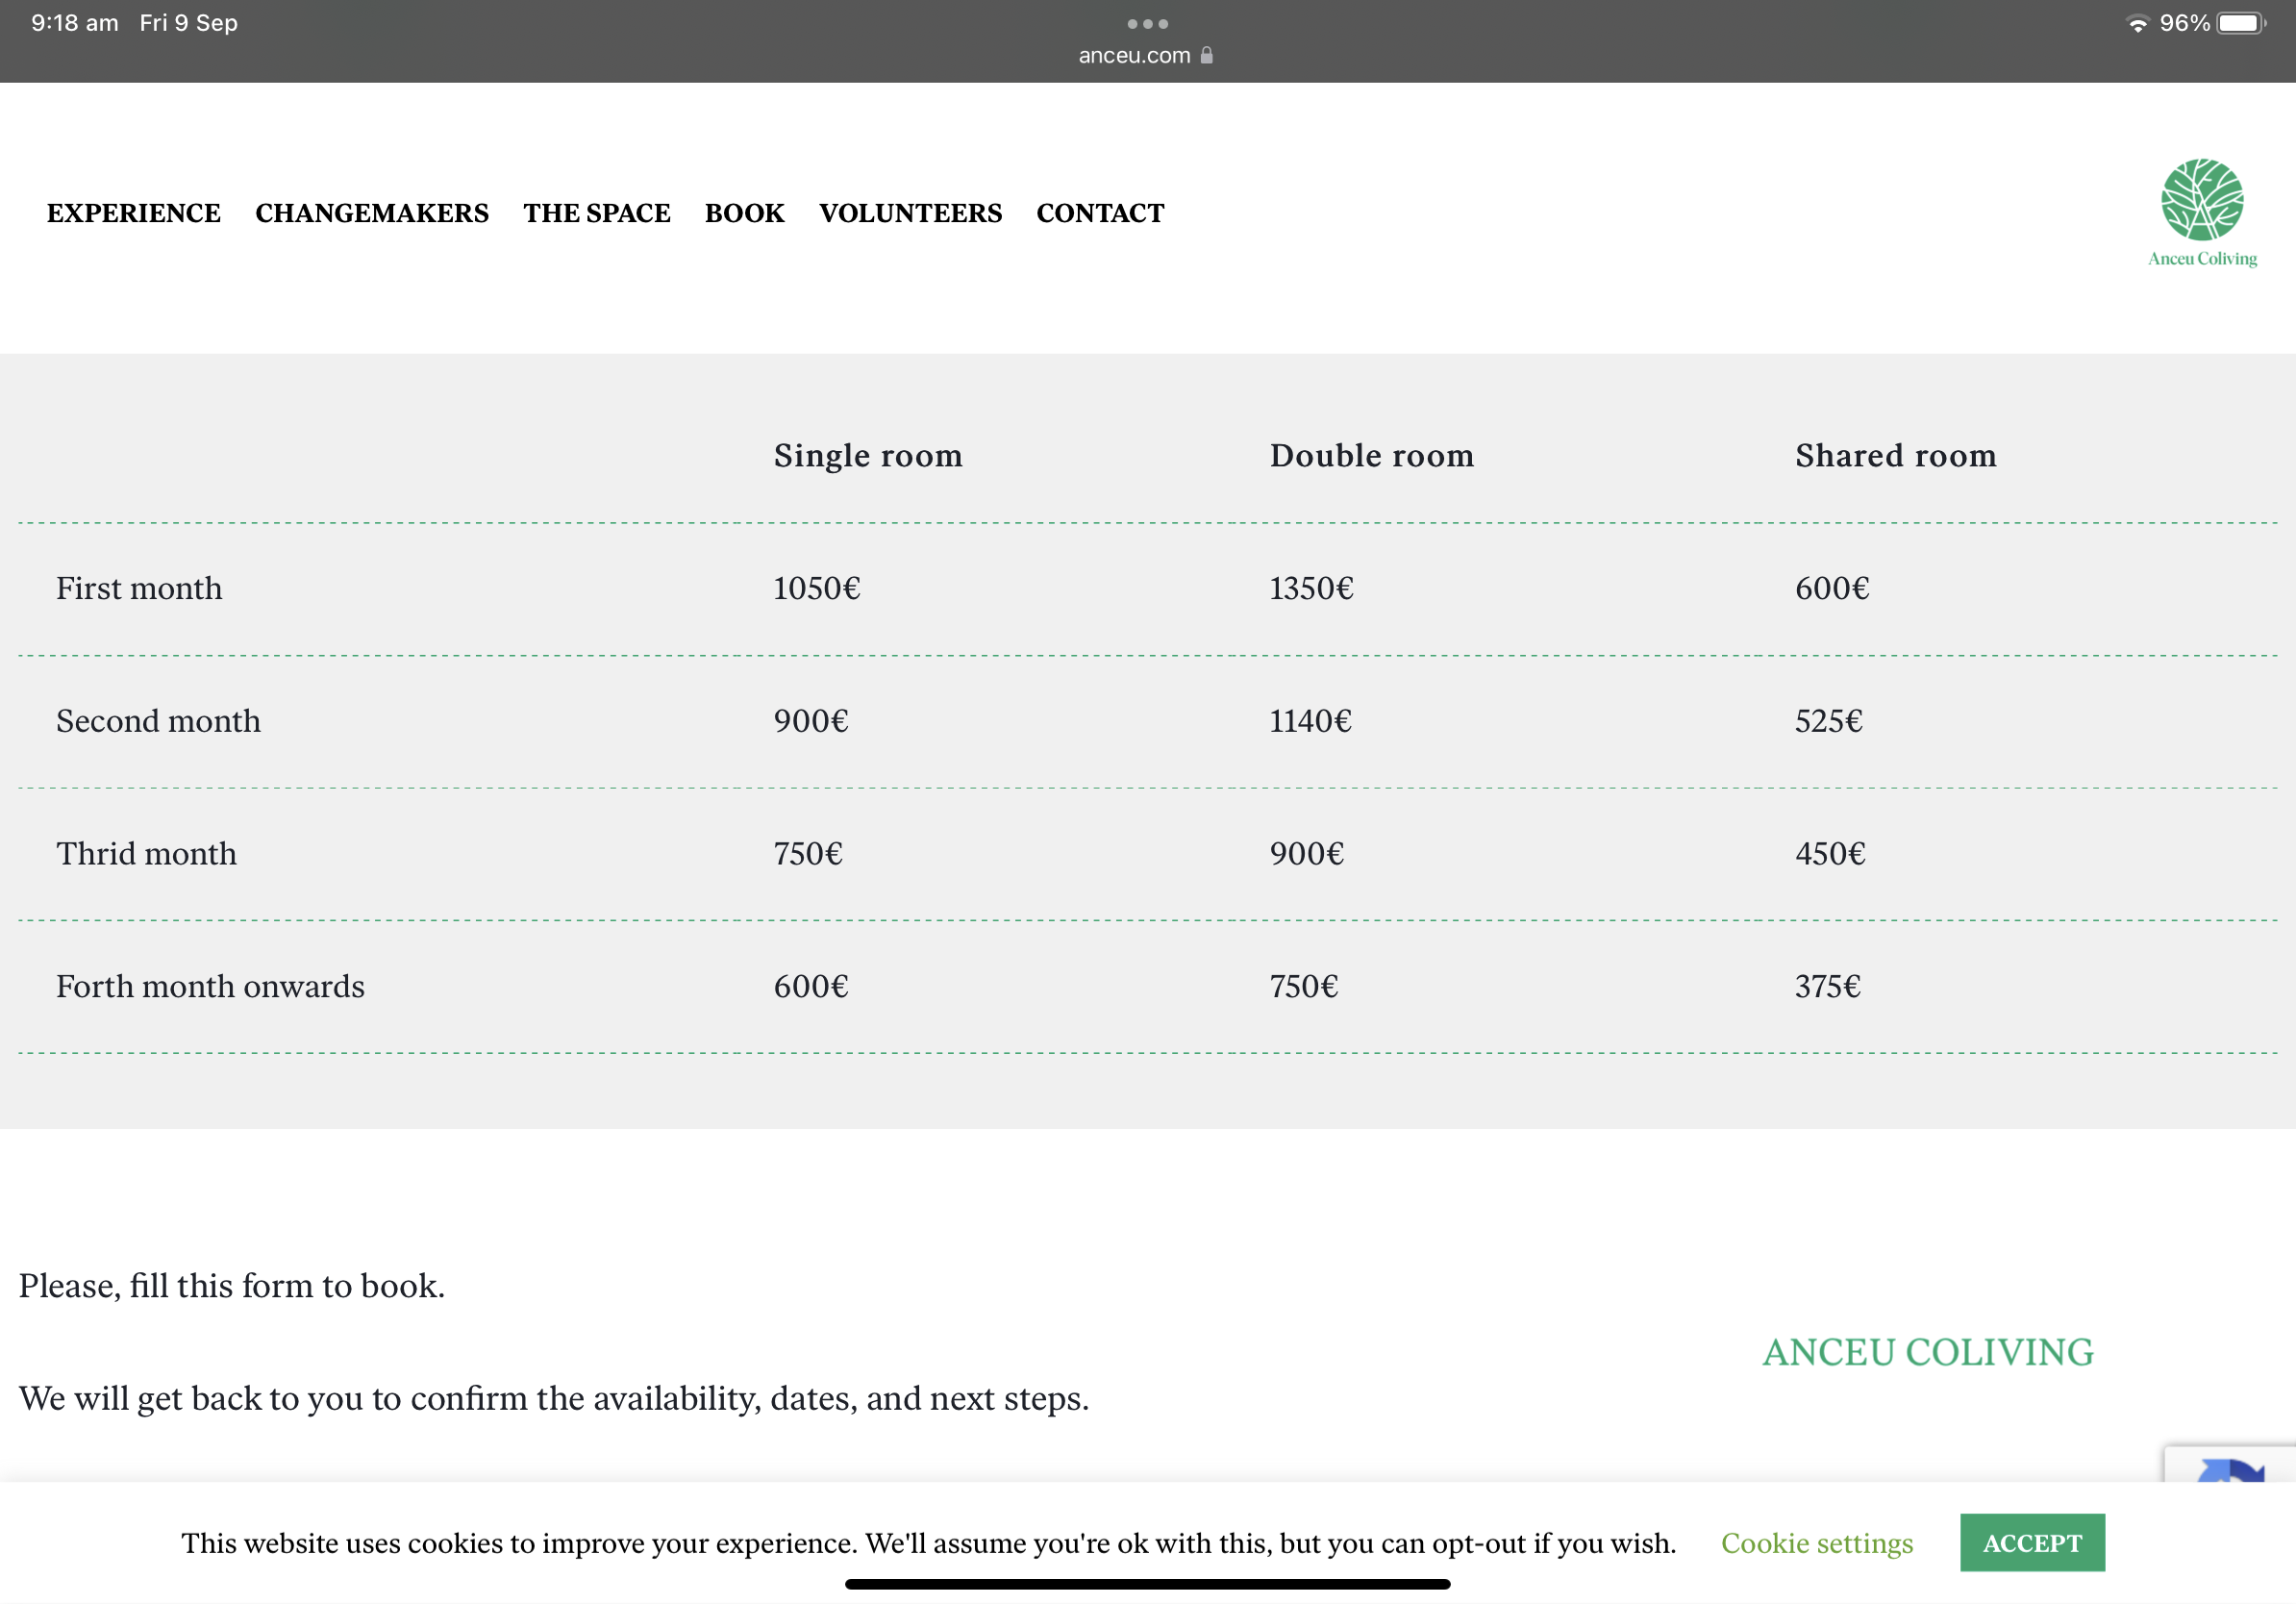2296x1604 pixels.
Task: Select the 525€ shared room price
Action: coord(1829,721)
